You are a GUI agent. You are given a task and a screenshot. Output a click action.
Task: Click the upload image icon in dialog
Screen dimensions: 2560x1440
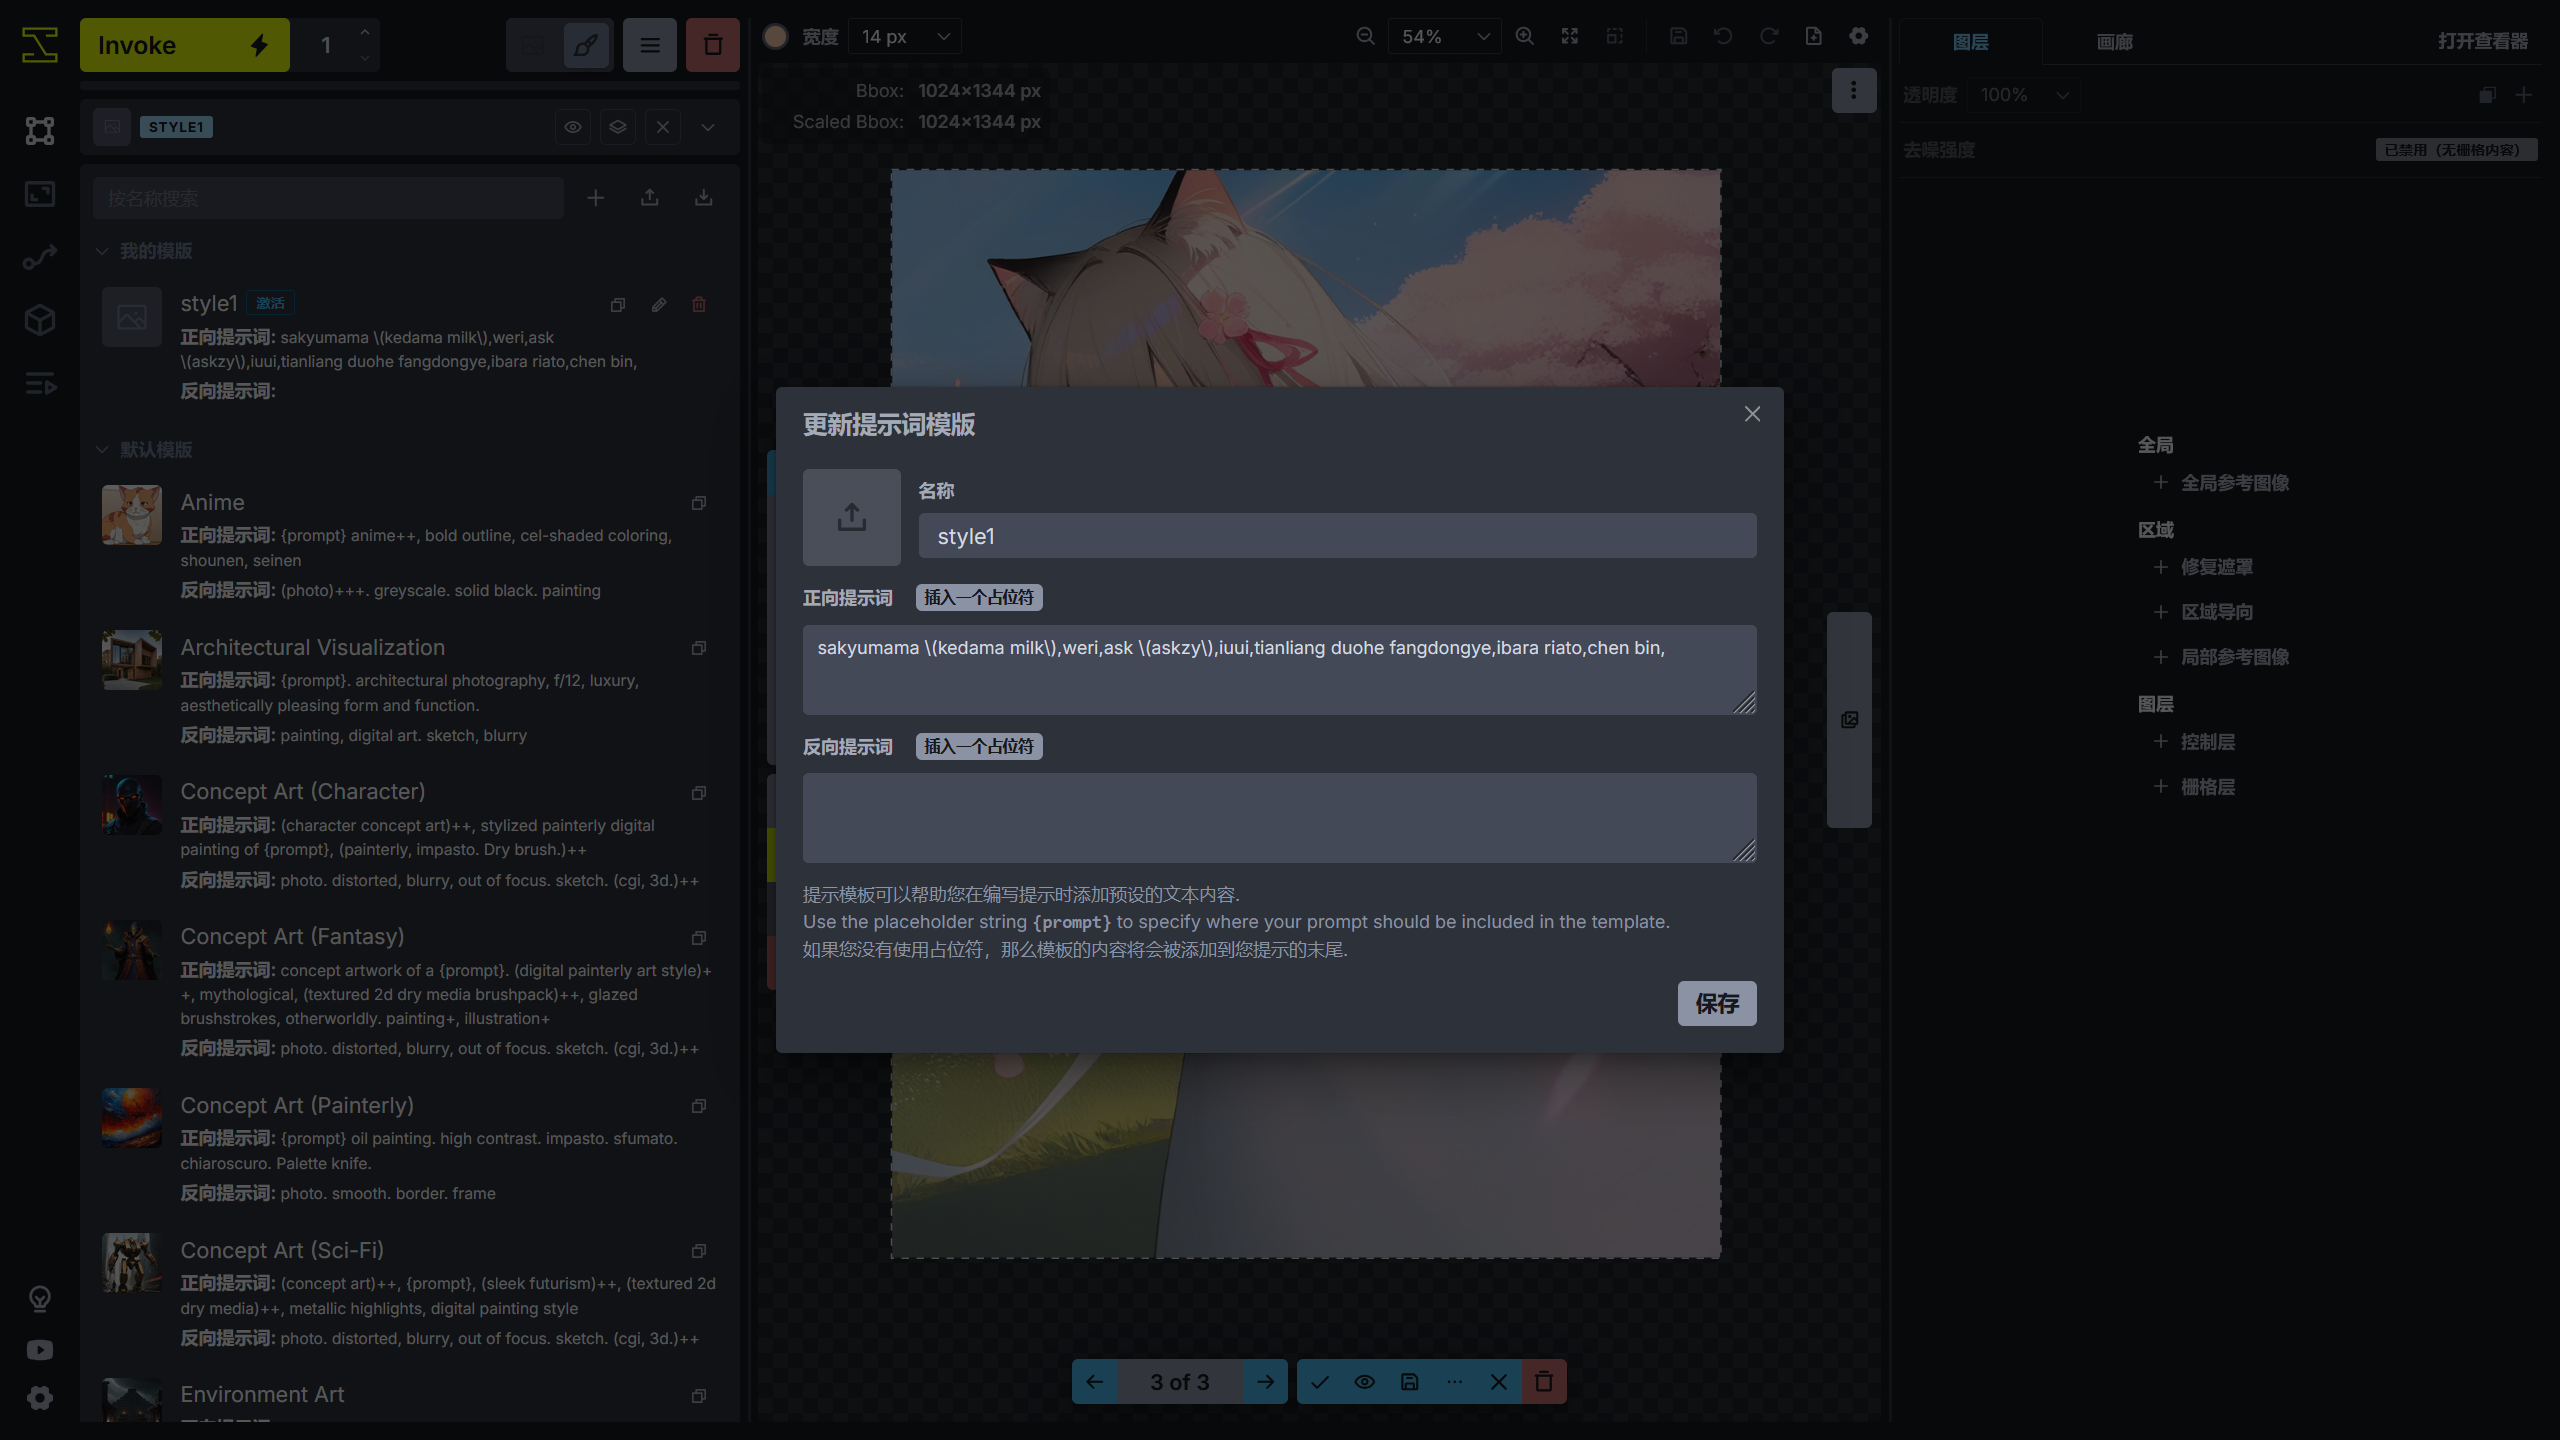(851, 517)
